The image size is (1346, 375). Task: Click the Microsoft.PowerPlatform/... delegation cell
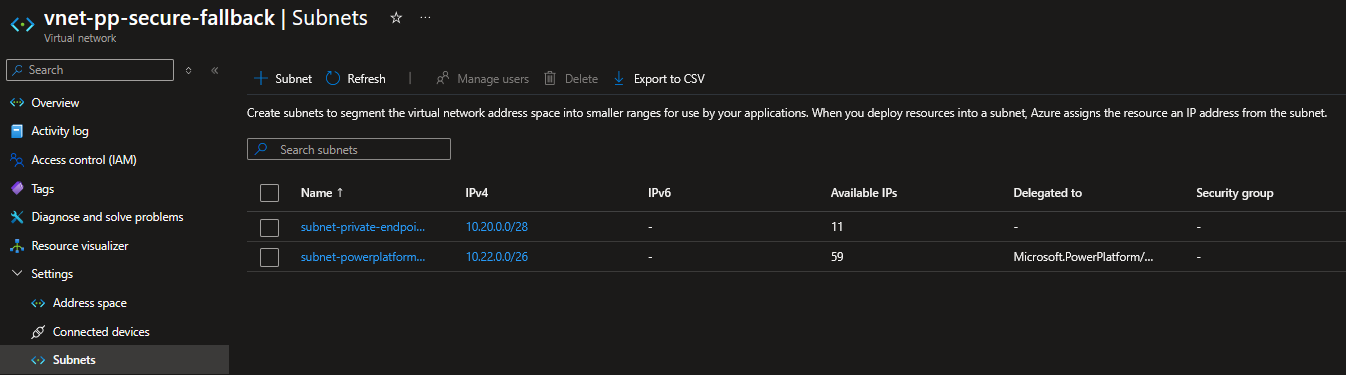click(x=1083, y=257)
